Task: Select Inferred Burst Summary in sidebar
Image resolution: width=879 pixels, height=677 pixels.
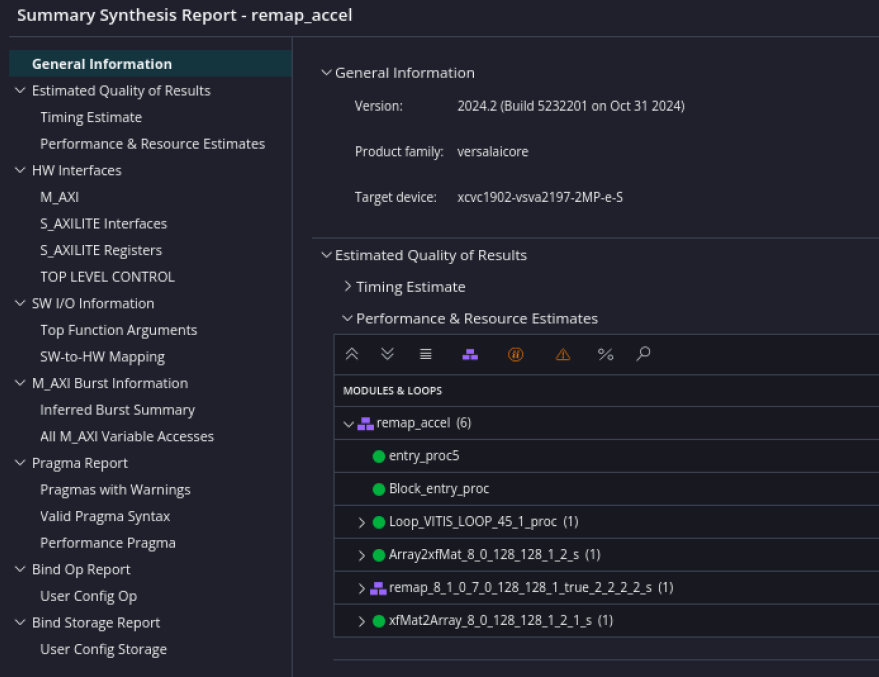Action: (x=117, y=410)
